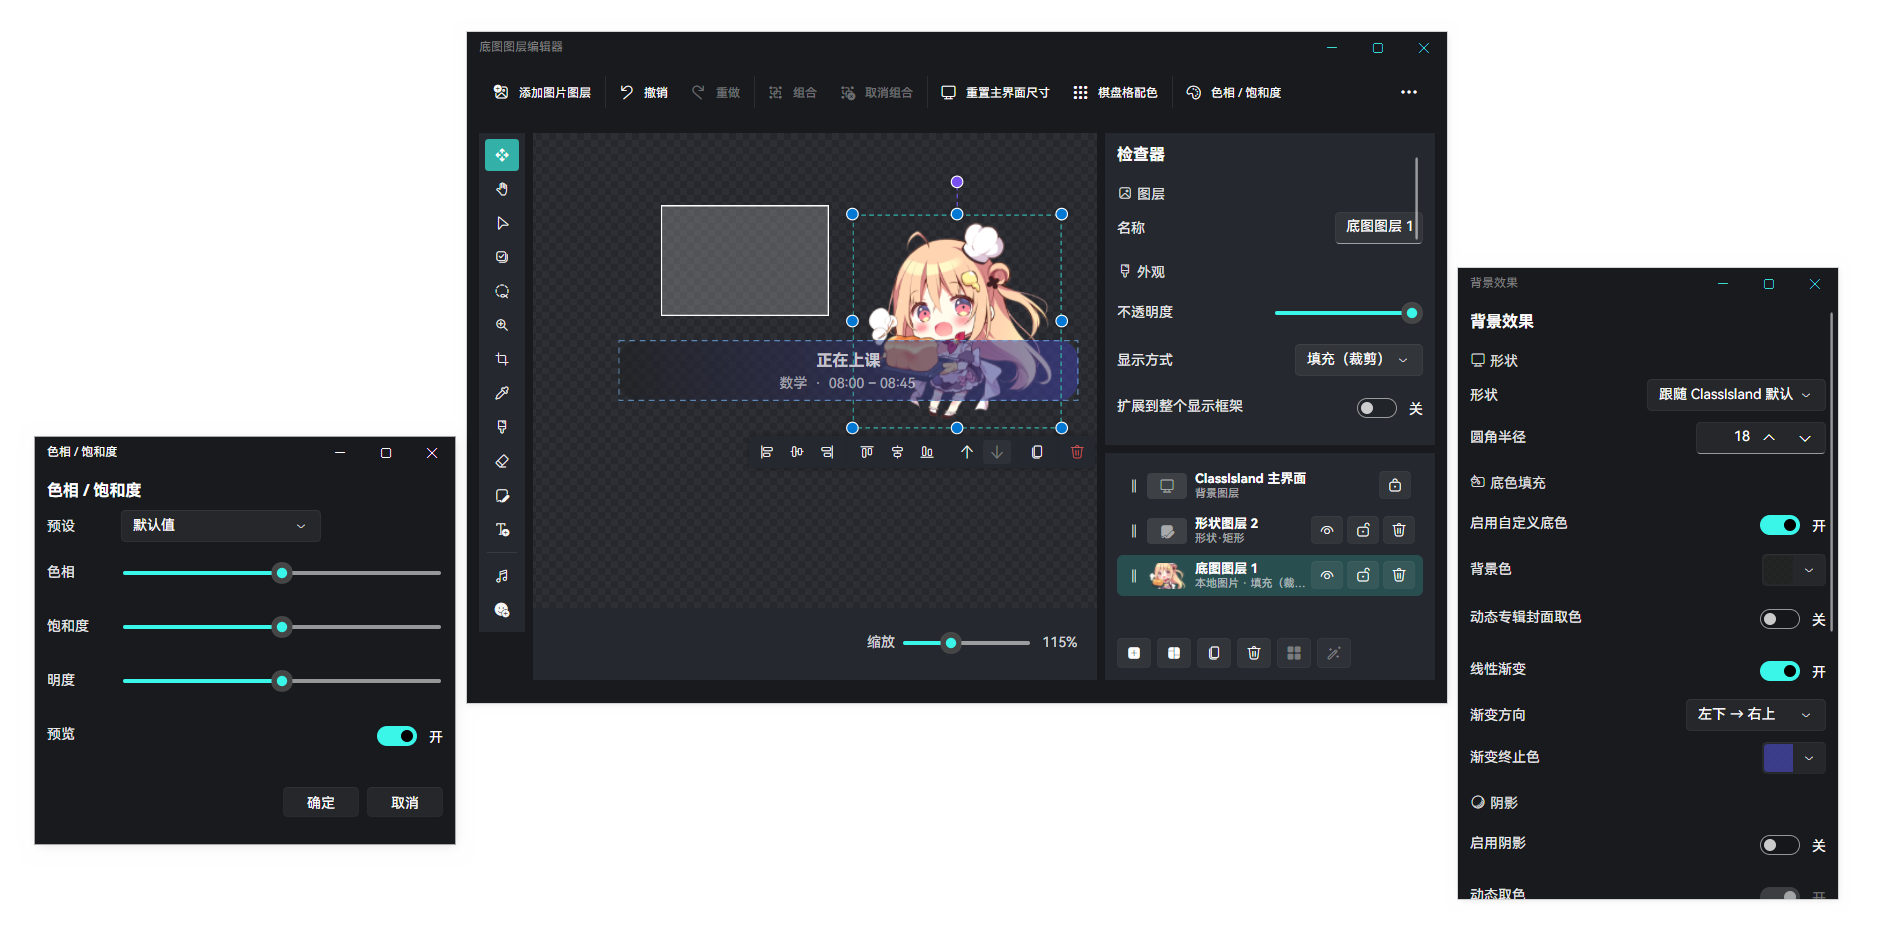Open the 背景色 color dropdown
The image size is (1878, 934).
[1794, 570]
